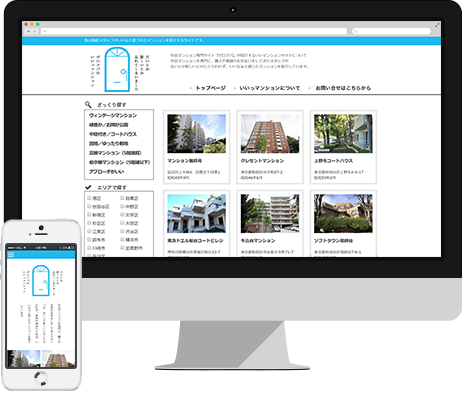This screenshot has height=400, width=462.
Task: Click the browser fullscreen expand arrows icon
Action: coord(437,25)
